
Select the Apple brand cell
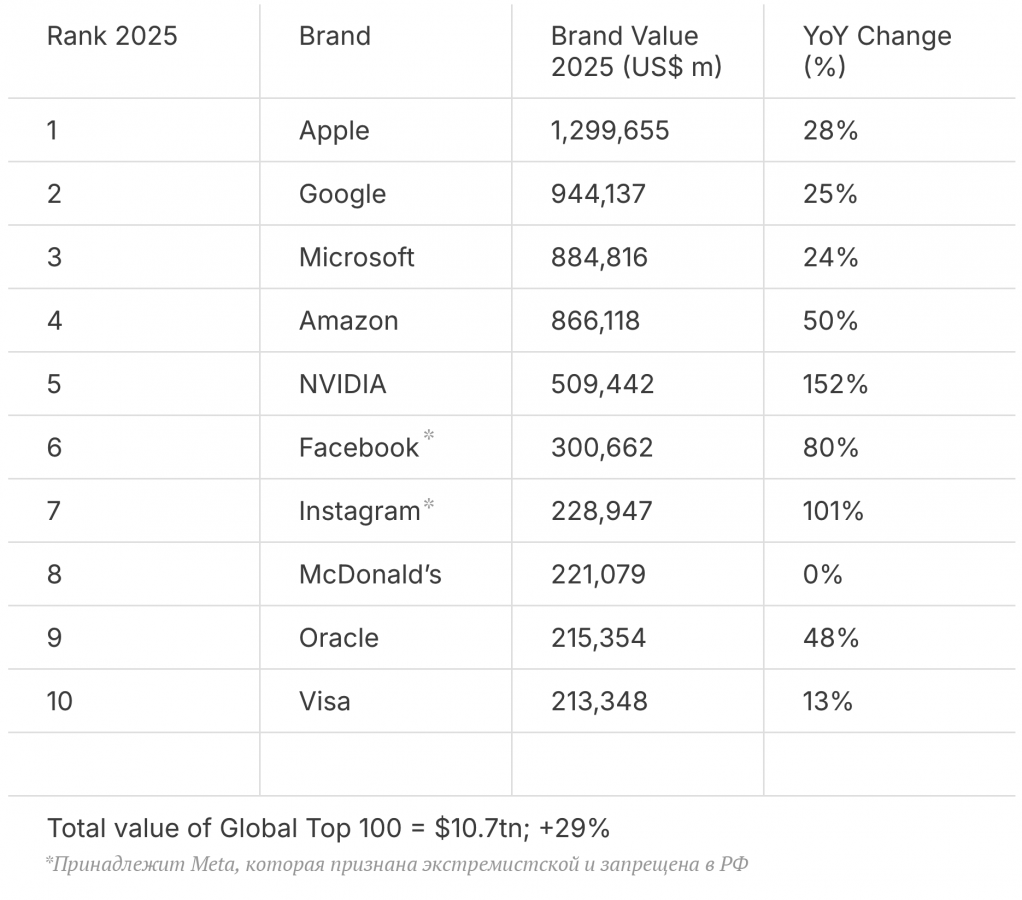(x=334, y=131)
